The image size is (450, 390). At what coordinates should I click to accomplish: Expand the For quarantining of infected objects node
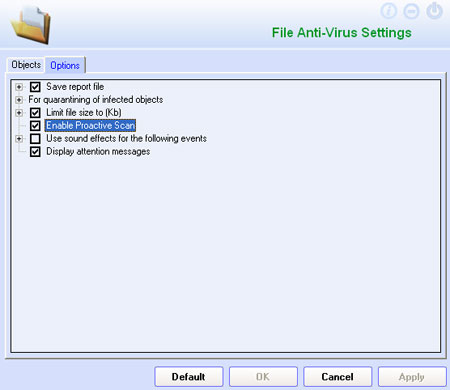point(19,100)
